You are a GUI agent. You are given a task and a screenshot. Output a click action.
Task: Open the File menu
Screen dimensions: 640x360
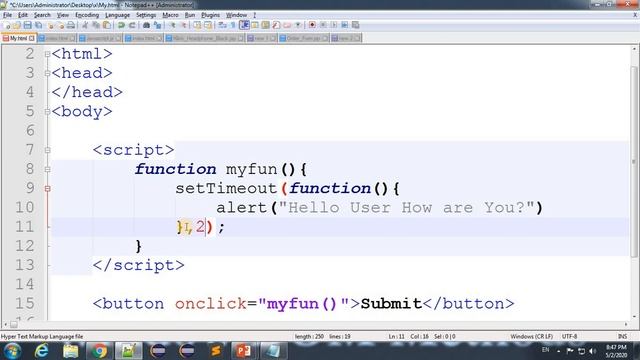(x=7, y=15)
